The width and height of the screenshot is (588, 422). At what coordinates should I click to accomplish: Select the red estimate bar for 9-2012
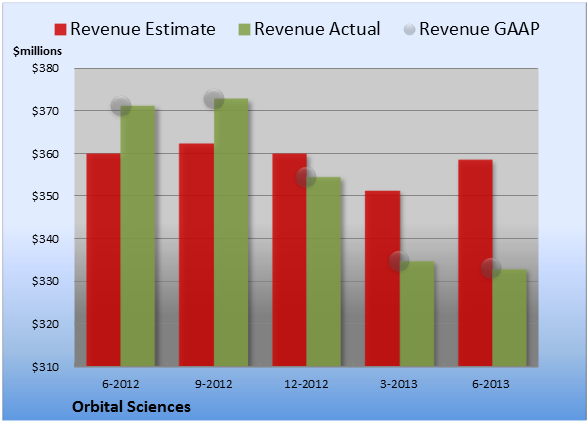196,255
